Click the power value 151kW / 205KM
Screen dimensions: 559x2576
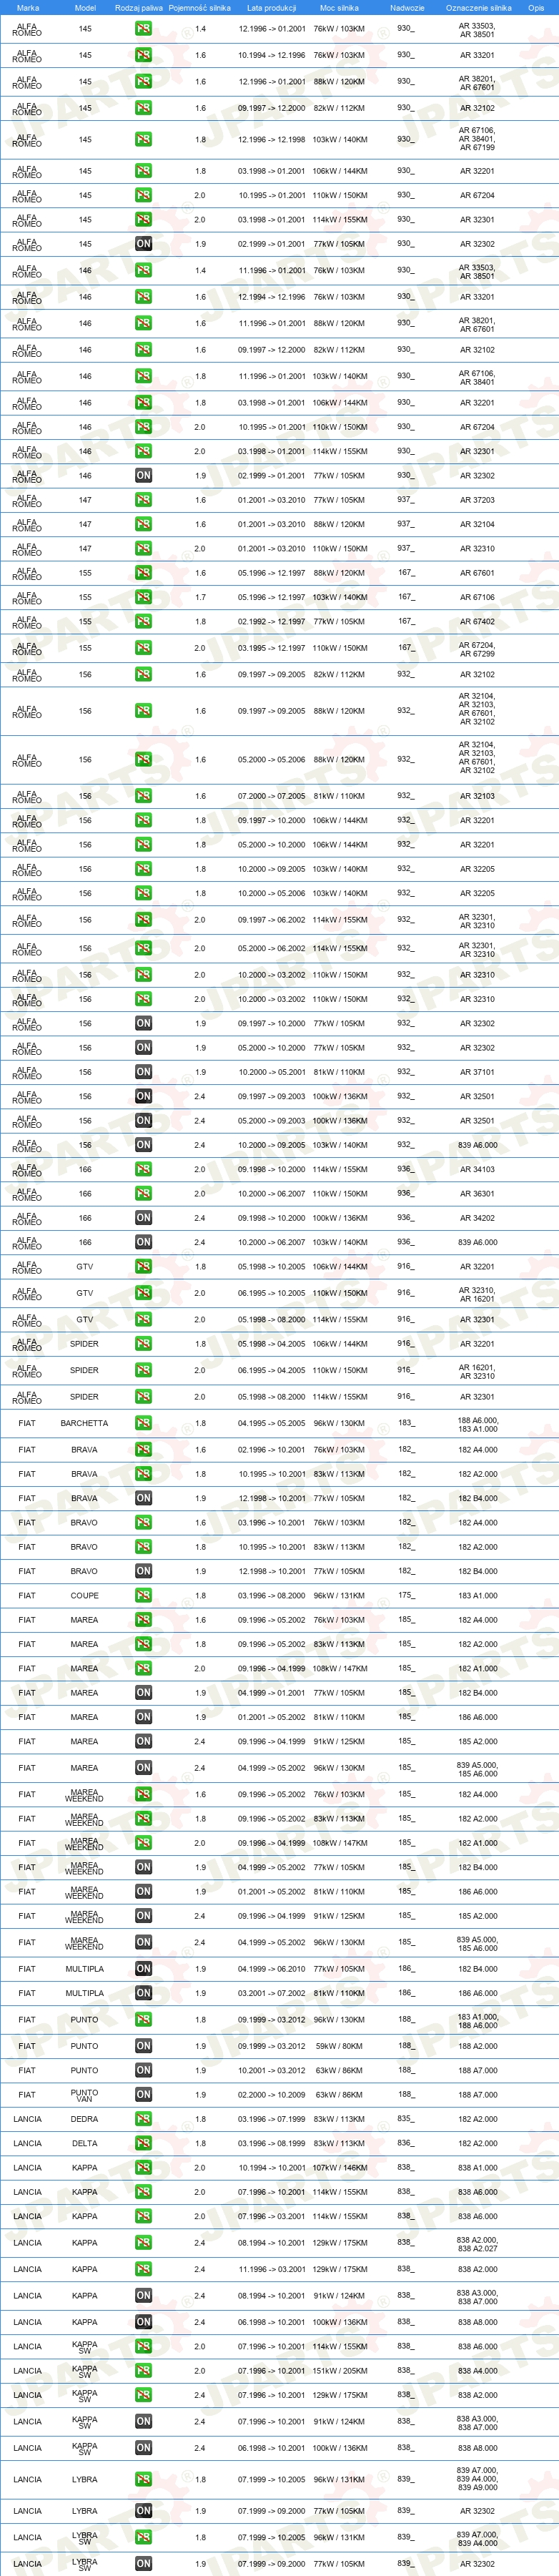coord(340,2371)
